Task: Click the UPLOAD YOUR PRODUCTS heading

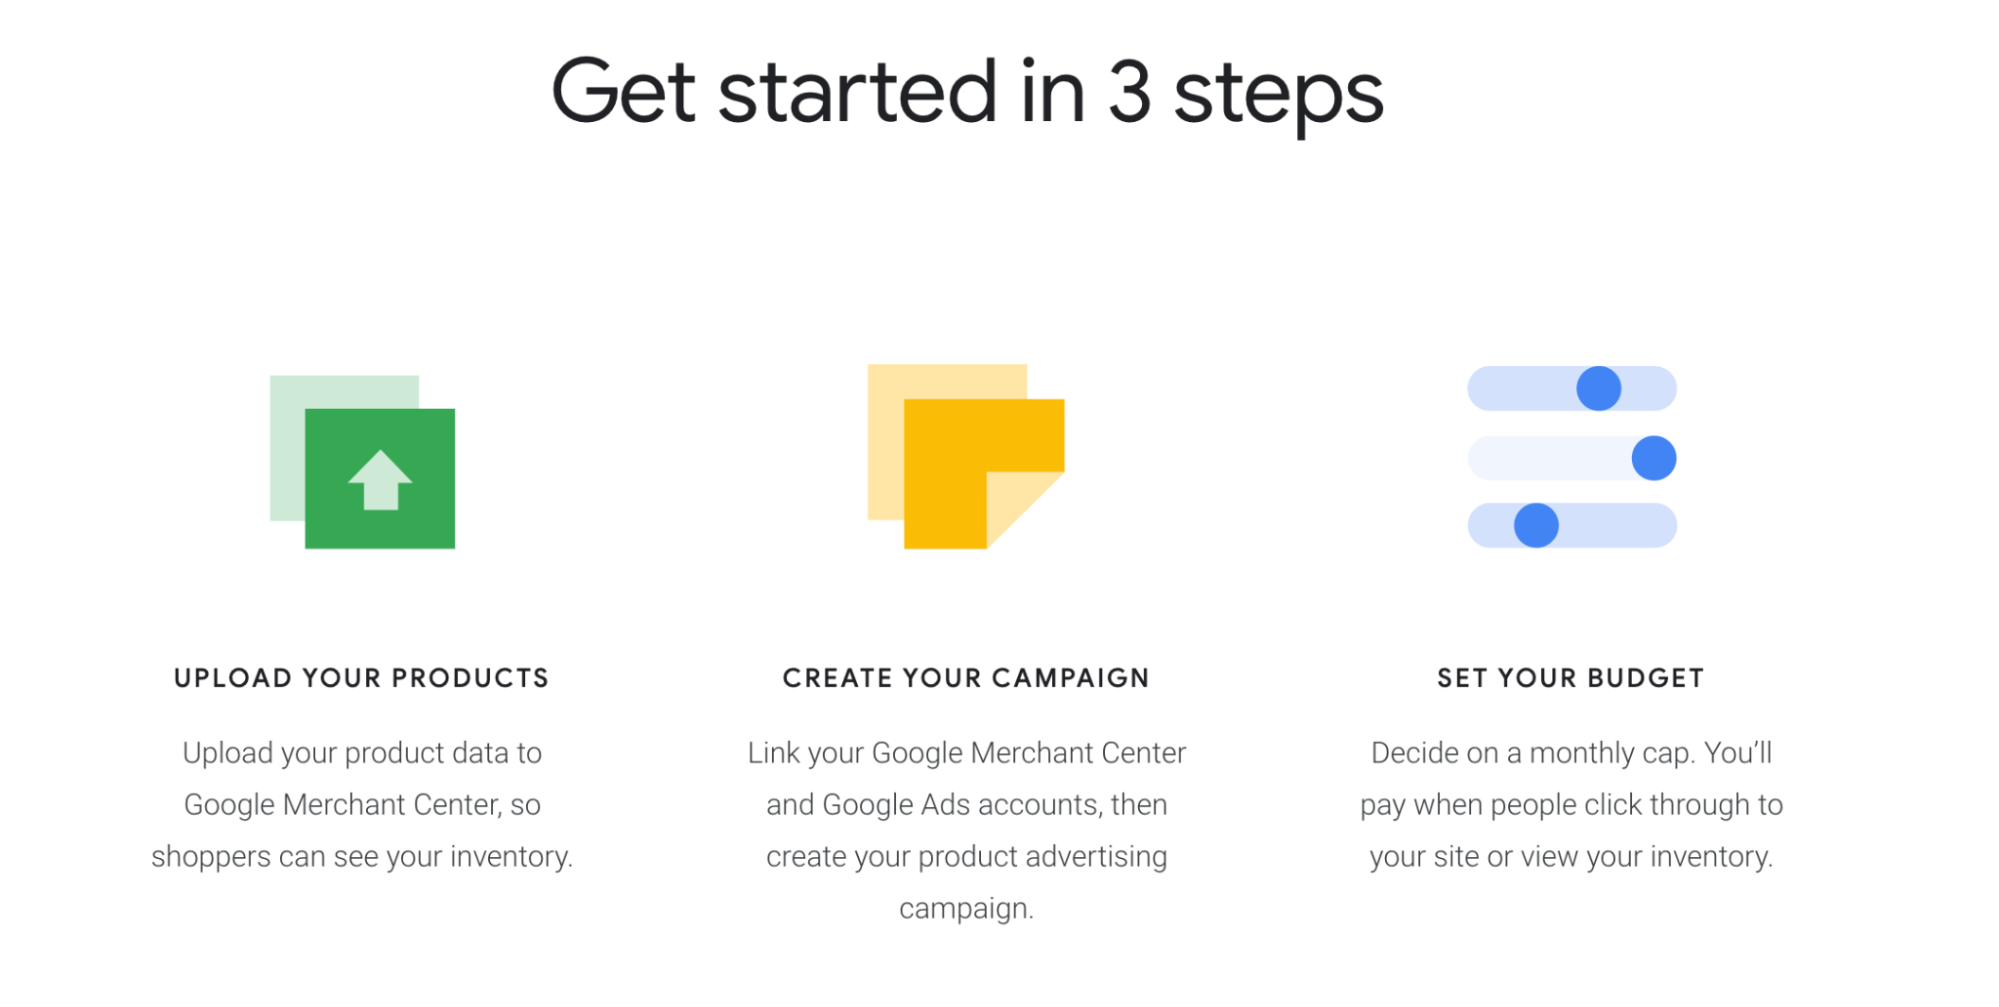Action: pos(362,678)
